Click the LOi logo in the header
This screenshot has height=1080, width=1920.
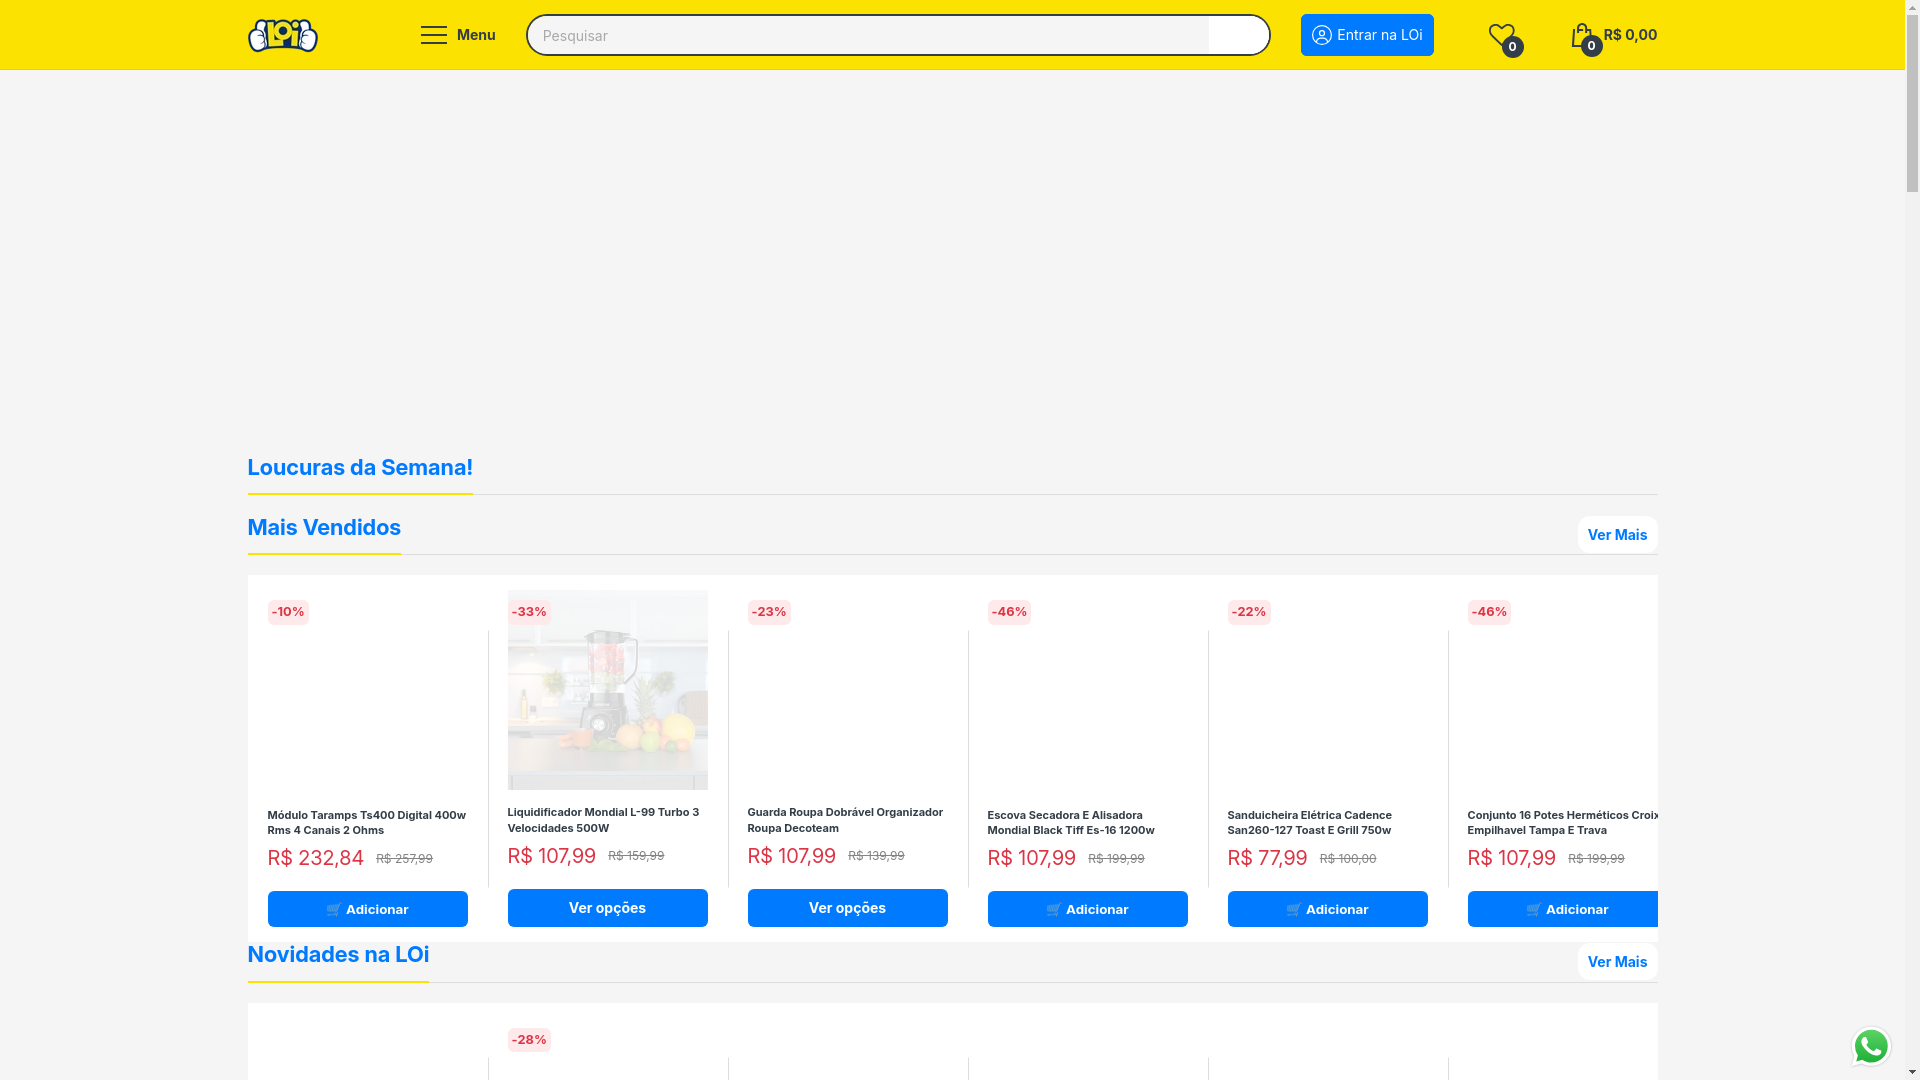click(x=283, y=35)
